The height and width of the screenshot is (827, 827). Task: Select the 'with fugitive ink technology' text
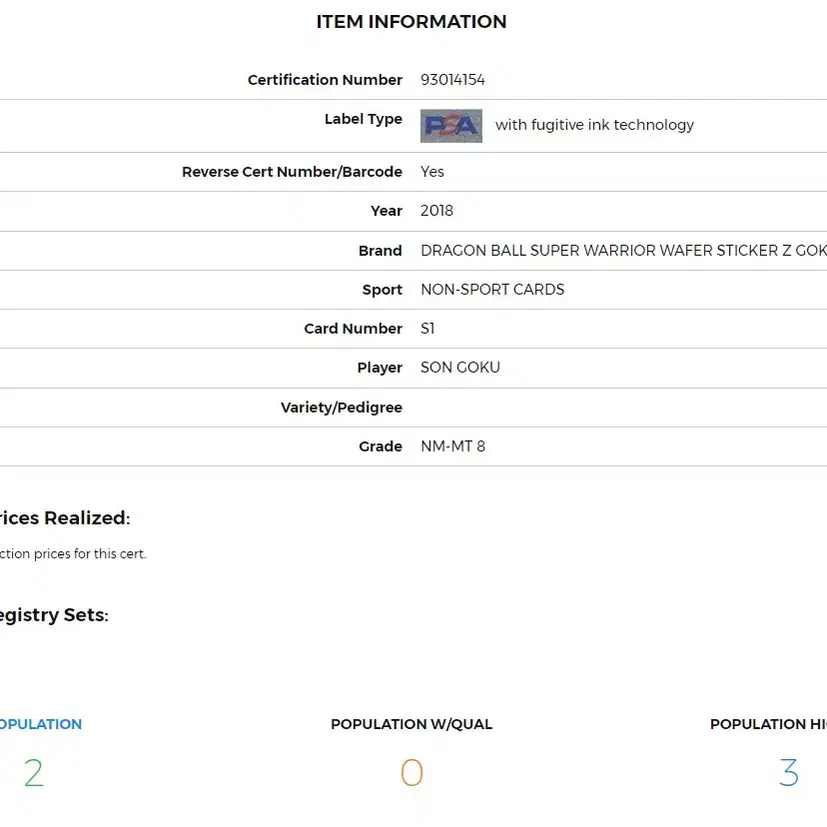pos(594,125)
